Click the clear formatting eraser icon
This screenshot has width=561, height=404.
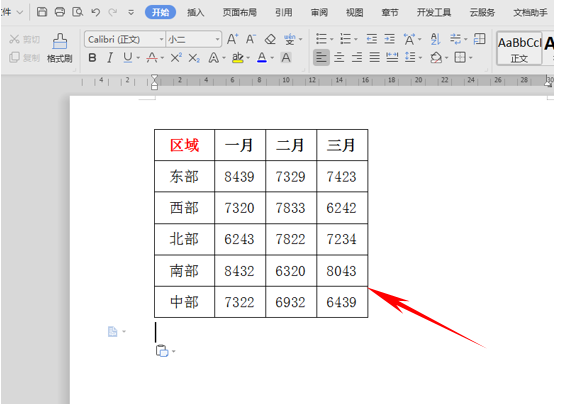pos(270,39)
